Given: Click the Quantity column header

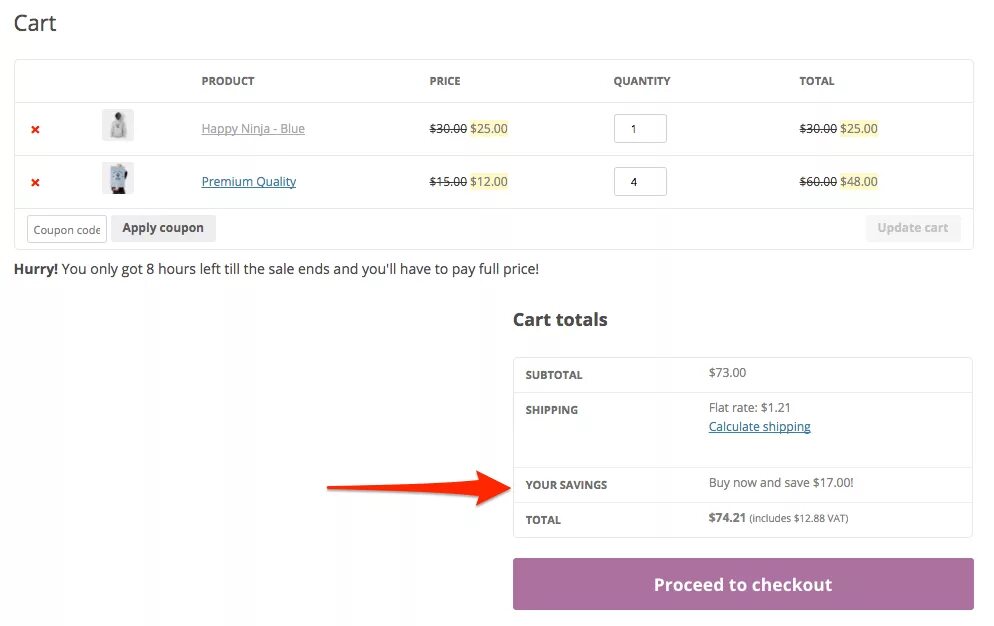Looking at the screenshot, I should coord(642,81).
